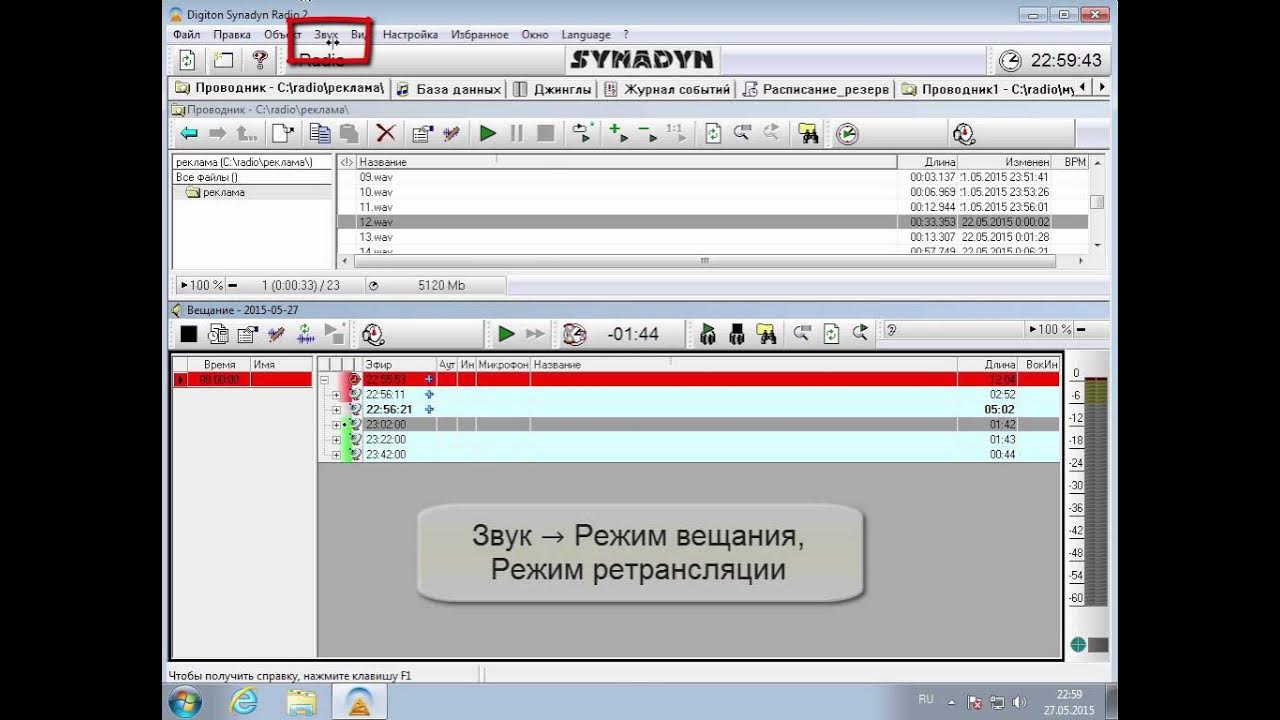Image resolution: width=1280 pixels, height=720 pixels.
Task: Click the binoculars icon in broadcast toolbar
Action: [x=766, y=334]
